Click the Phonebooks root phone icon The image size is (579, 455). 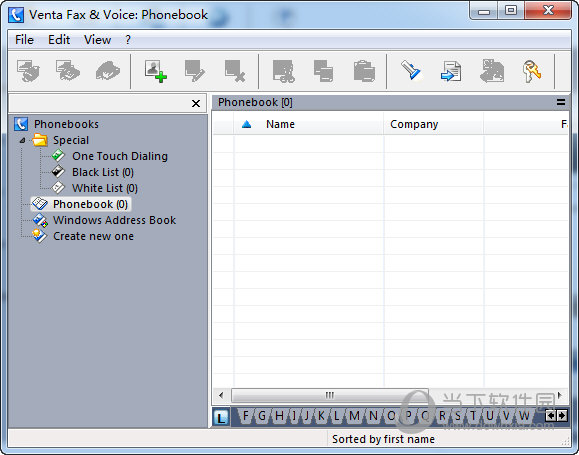coord(21,124)
